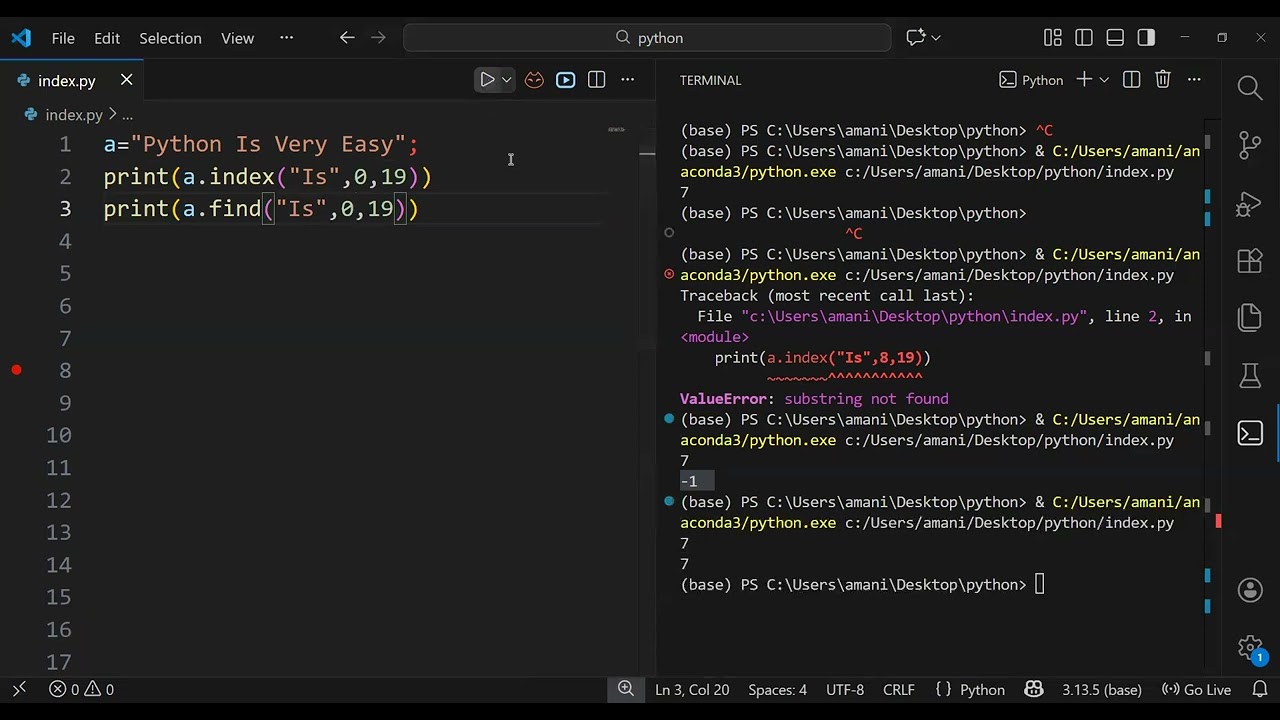Click the orange cat face icon in editor toolbar

pyautogui.click(x=534, y=80)
